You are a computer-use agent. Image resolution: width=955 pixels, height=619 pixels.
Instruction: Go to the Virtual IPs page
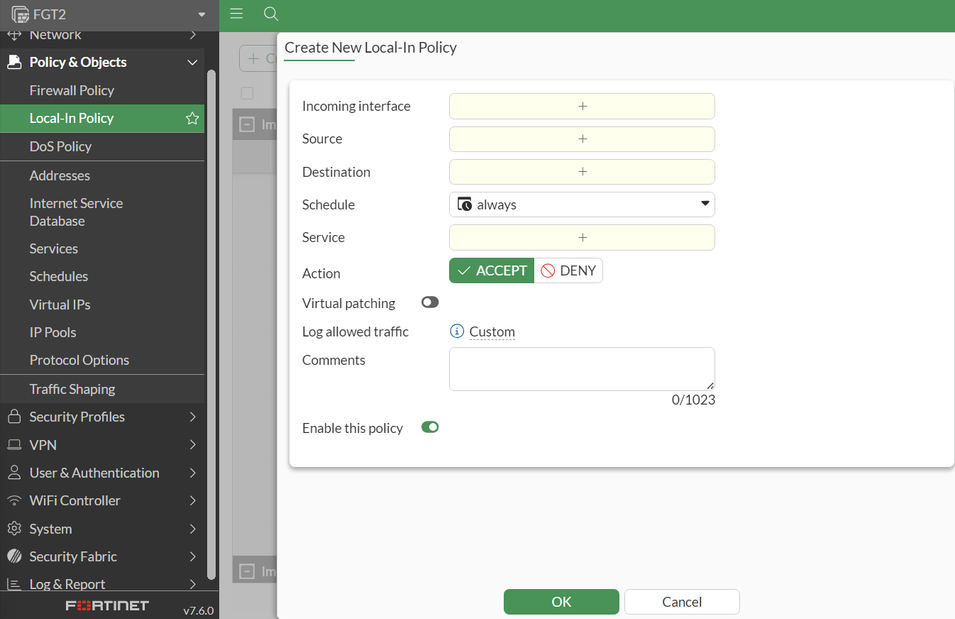click(60, 304)
